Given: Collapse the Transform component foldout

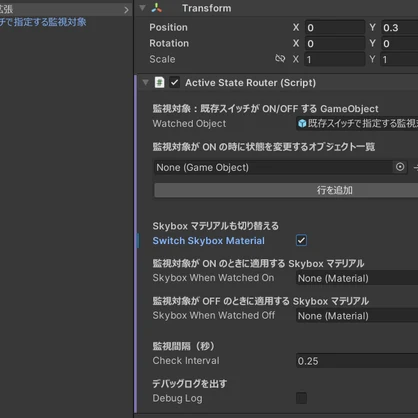Looking at the screenshot, I should pos(143,8).
